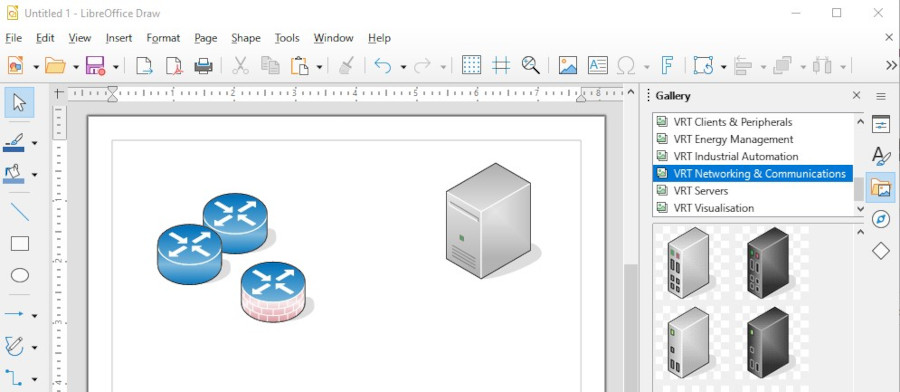Open the New document dropdown arrow
Viewport: 900px width, 392px height.
tap(36, 67)
